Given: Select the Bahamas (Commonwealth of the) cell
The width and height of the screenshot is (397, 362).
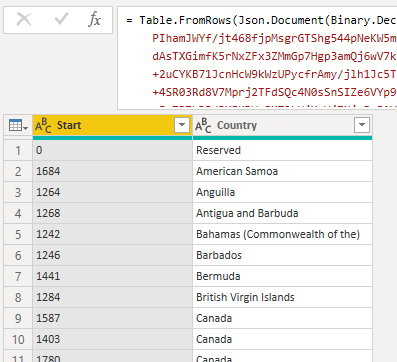Looking at the screenshot, I should coord(282,234).
